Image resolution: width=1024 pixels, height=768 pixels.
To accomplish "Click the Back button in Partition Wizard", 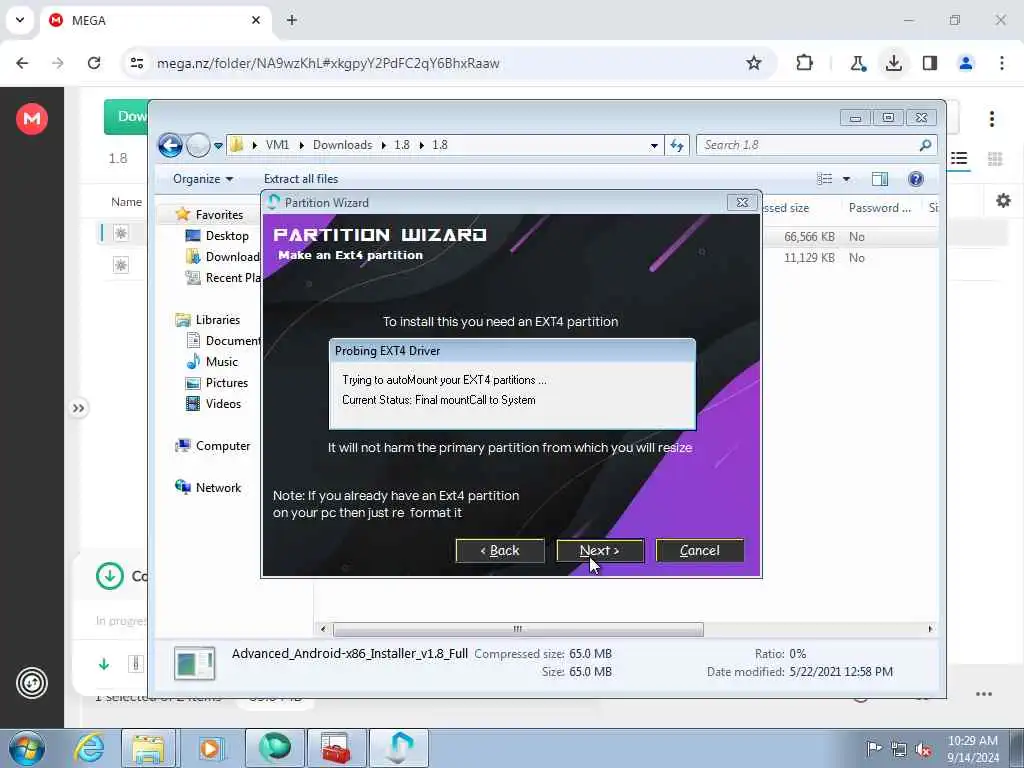I will coord(500,551).
